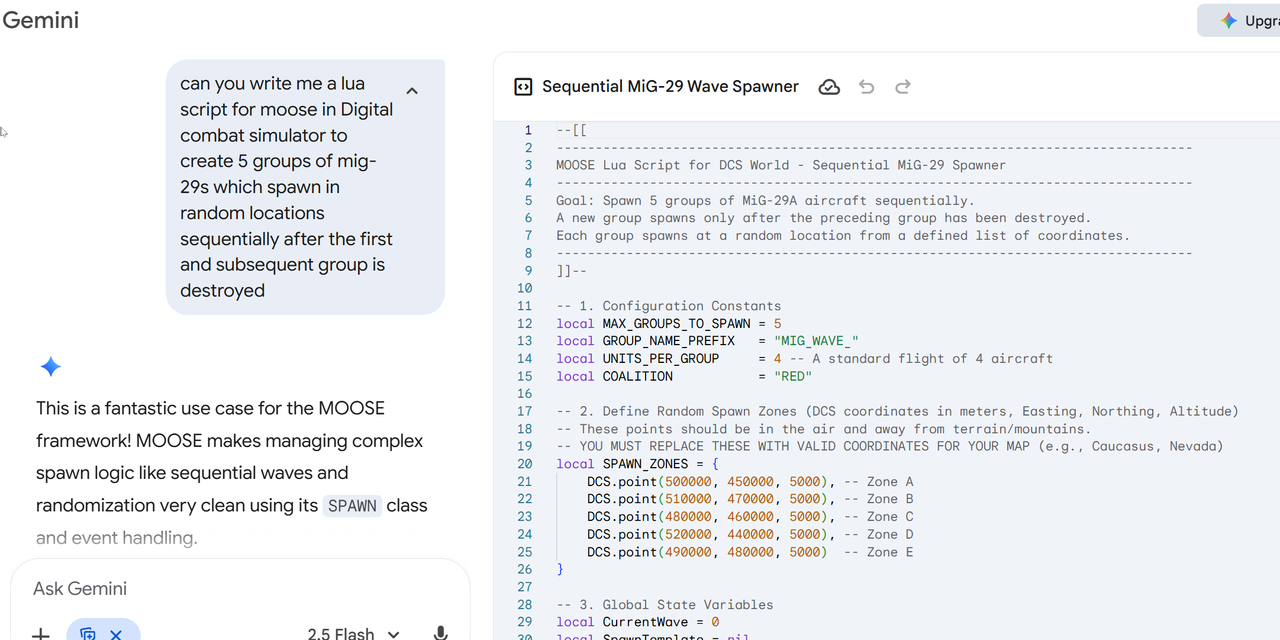Viewport: 1280px width, 640px height.
Task: Click line number 20 in the gutter
Action: point(525,464)
